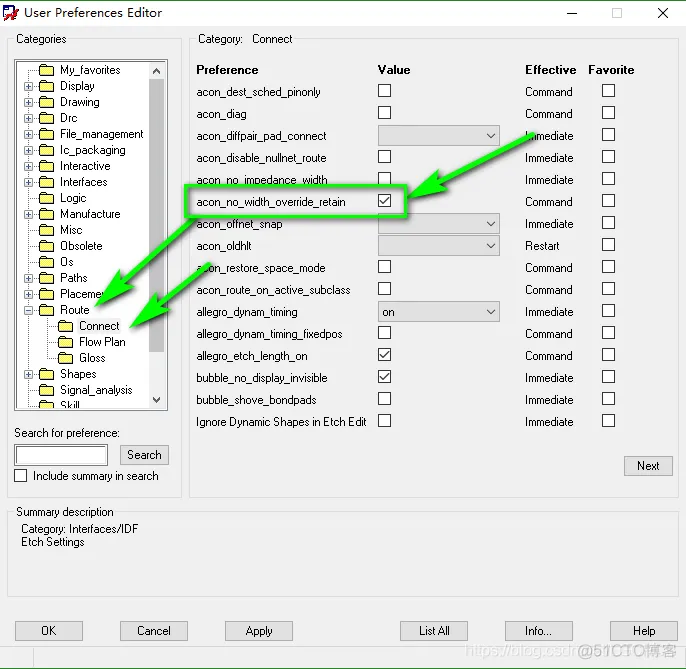Screen dimensions: 686x669
Task: Click the Search button
Action: [144, 455]
